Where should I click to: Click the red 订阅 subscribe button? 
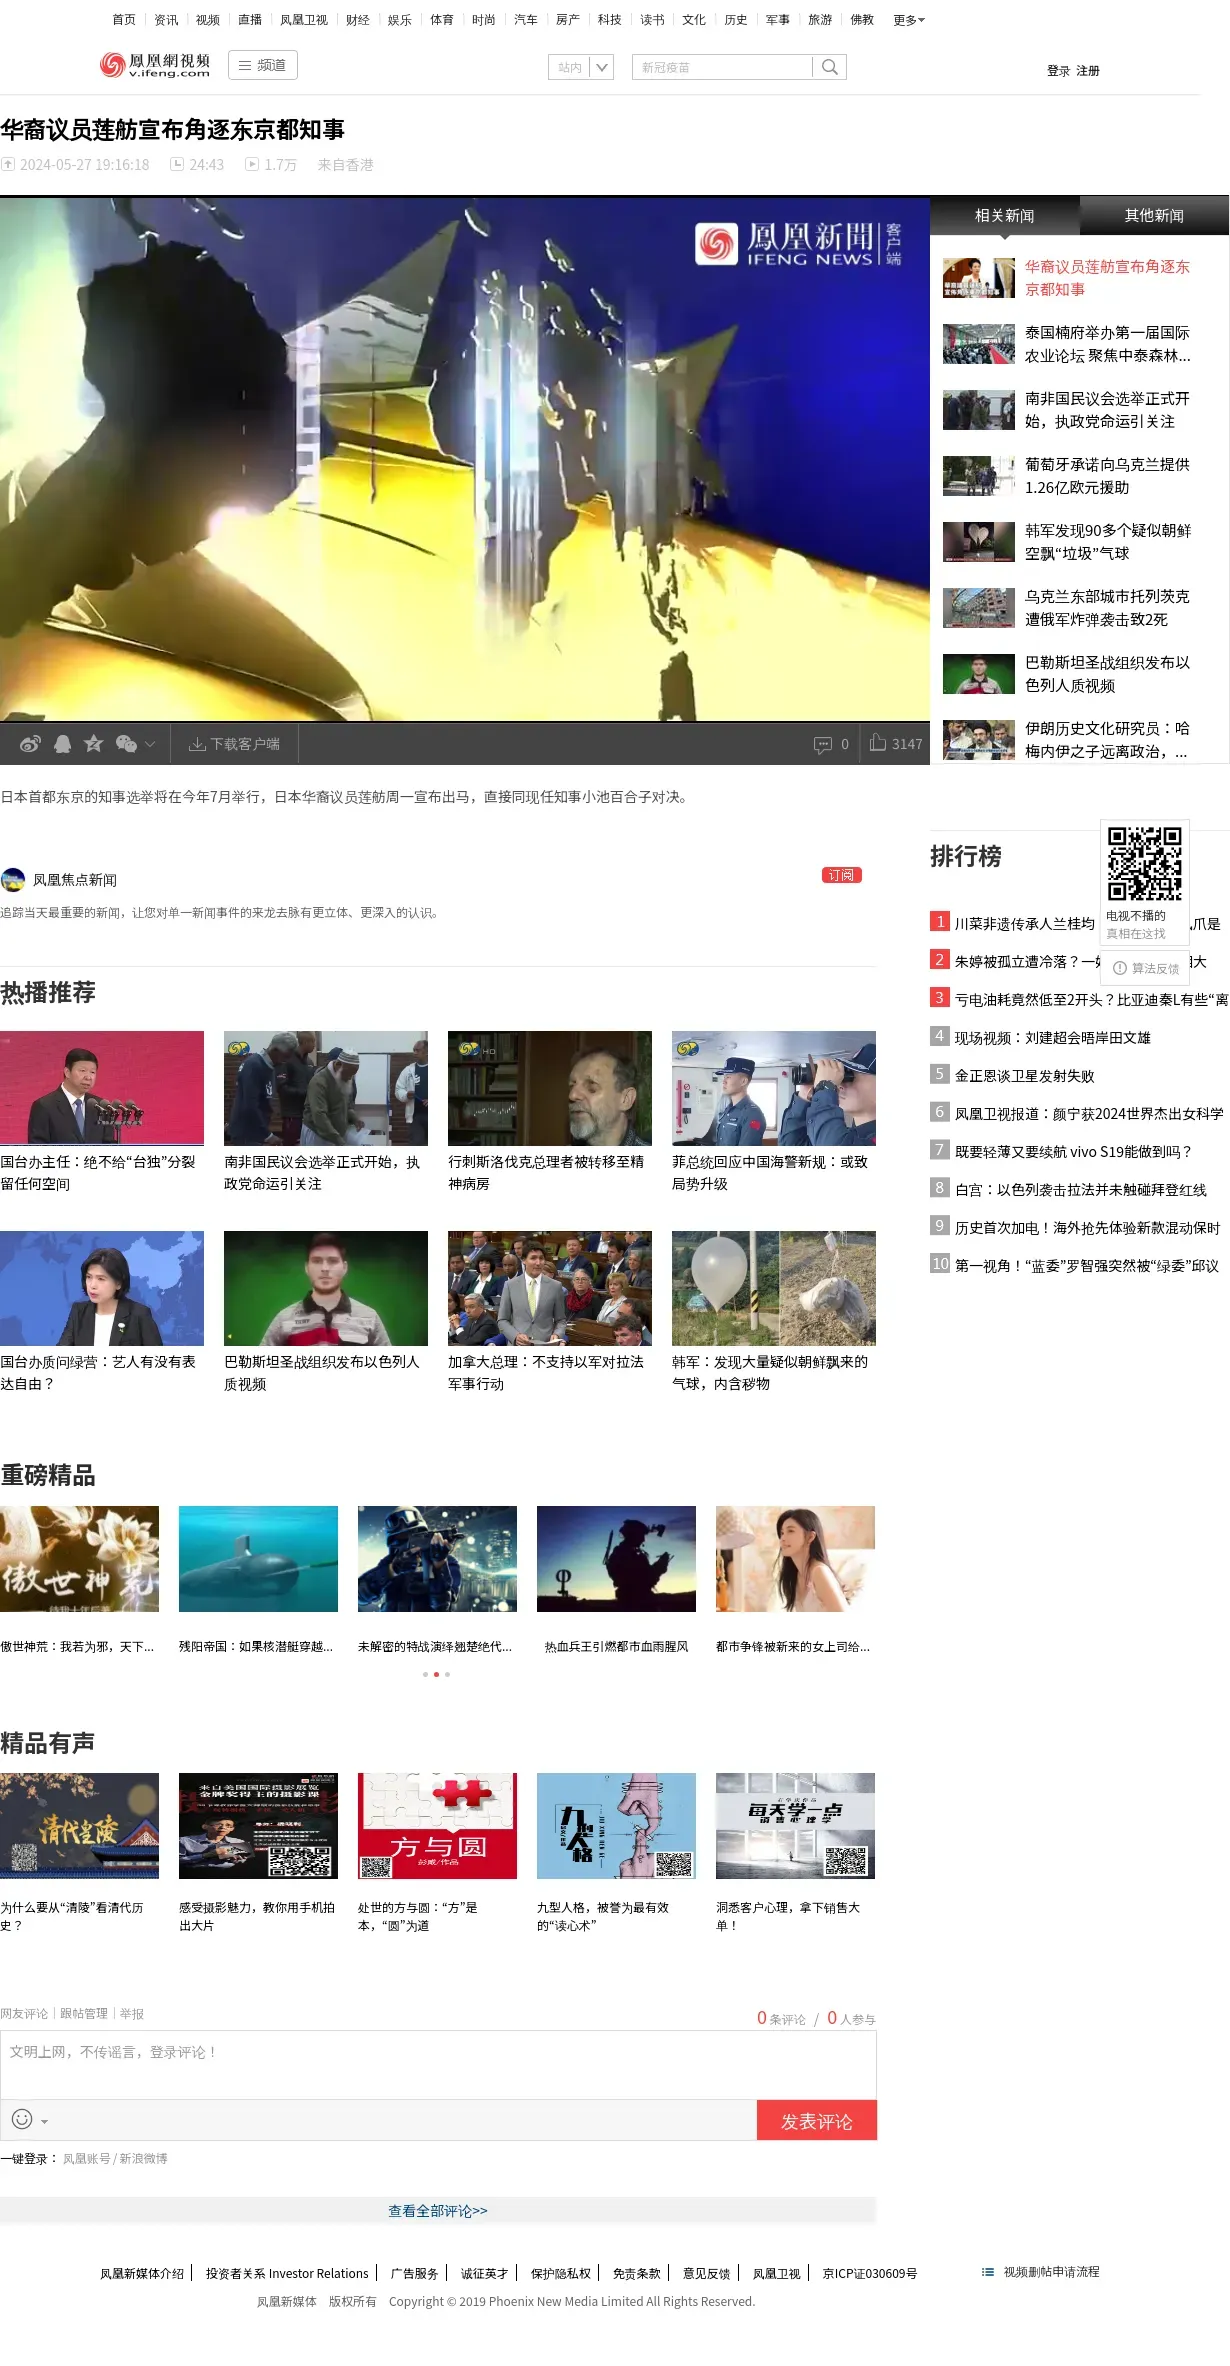coord(842,875)
